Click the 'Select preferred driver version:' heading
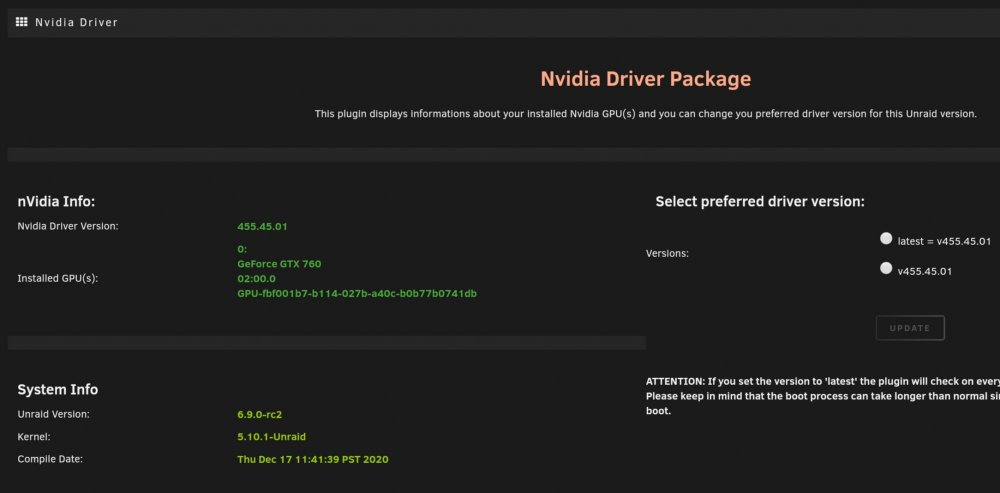Screen dimensions: 1000x493 [x=760, y=202]
